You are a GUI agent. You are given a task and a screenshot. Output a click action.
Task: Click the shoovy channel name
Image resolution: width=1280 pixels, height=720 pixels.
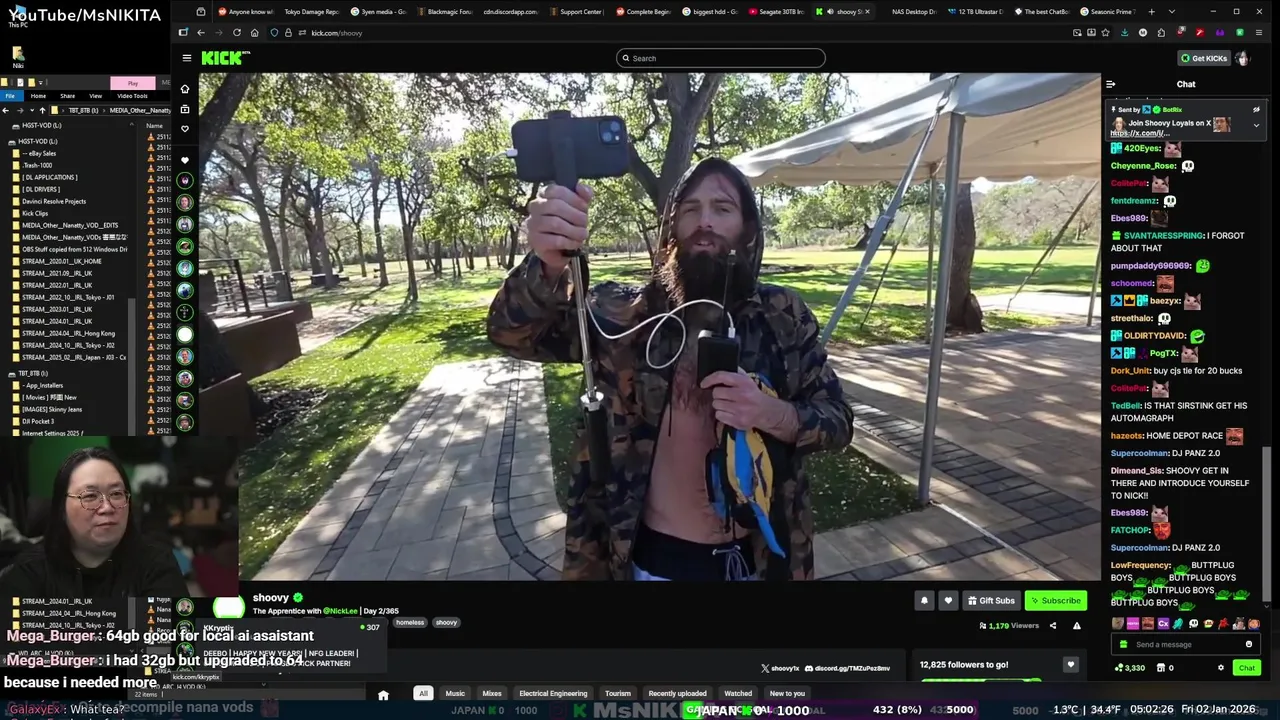point(270,598)
